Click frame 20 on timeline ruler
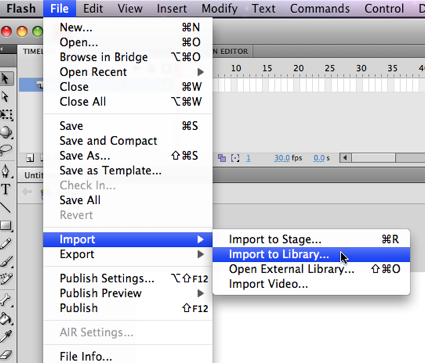This screenshot has height=363, width=425. click(x=299, y=68)
